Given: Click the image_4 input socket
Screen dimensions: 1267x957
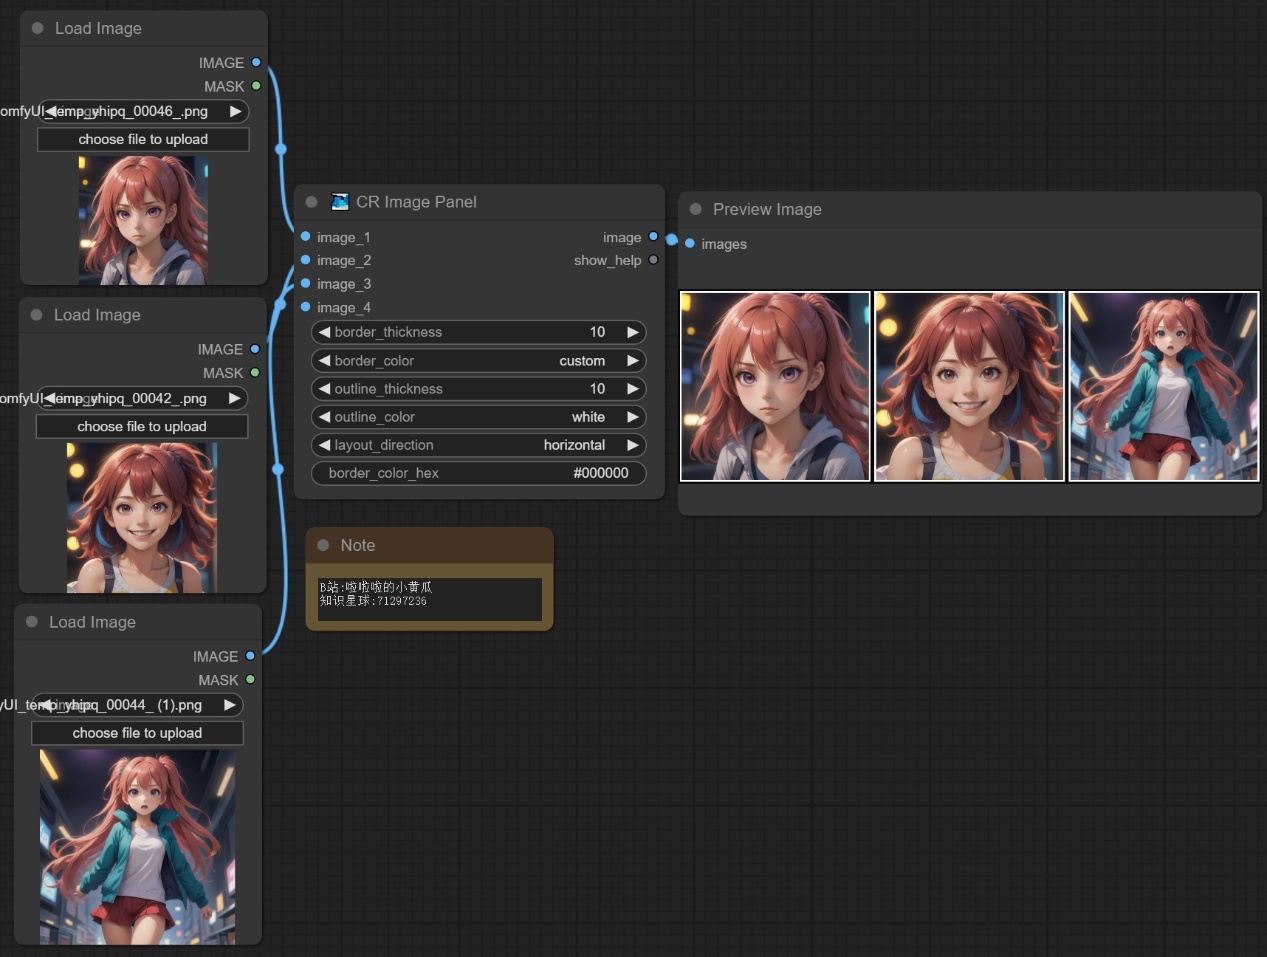Looking at the screenshot, I should (x=306, y=307).
